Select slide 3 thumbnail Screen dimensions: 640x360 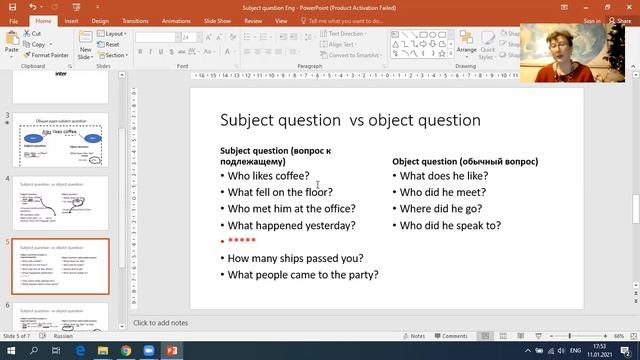[60, 140]
